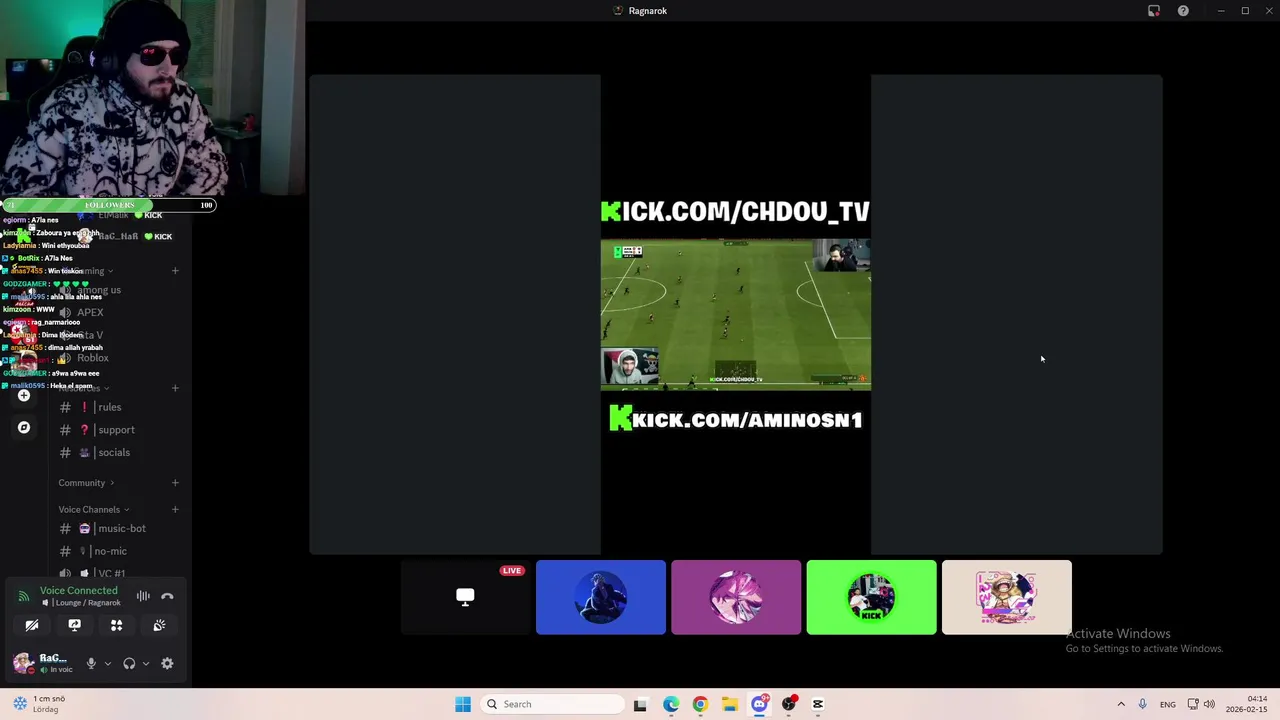
Task: Mute the microphone in user panel
Action: (x=91, y=663)
